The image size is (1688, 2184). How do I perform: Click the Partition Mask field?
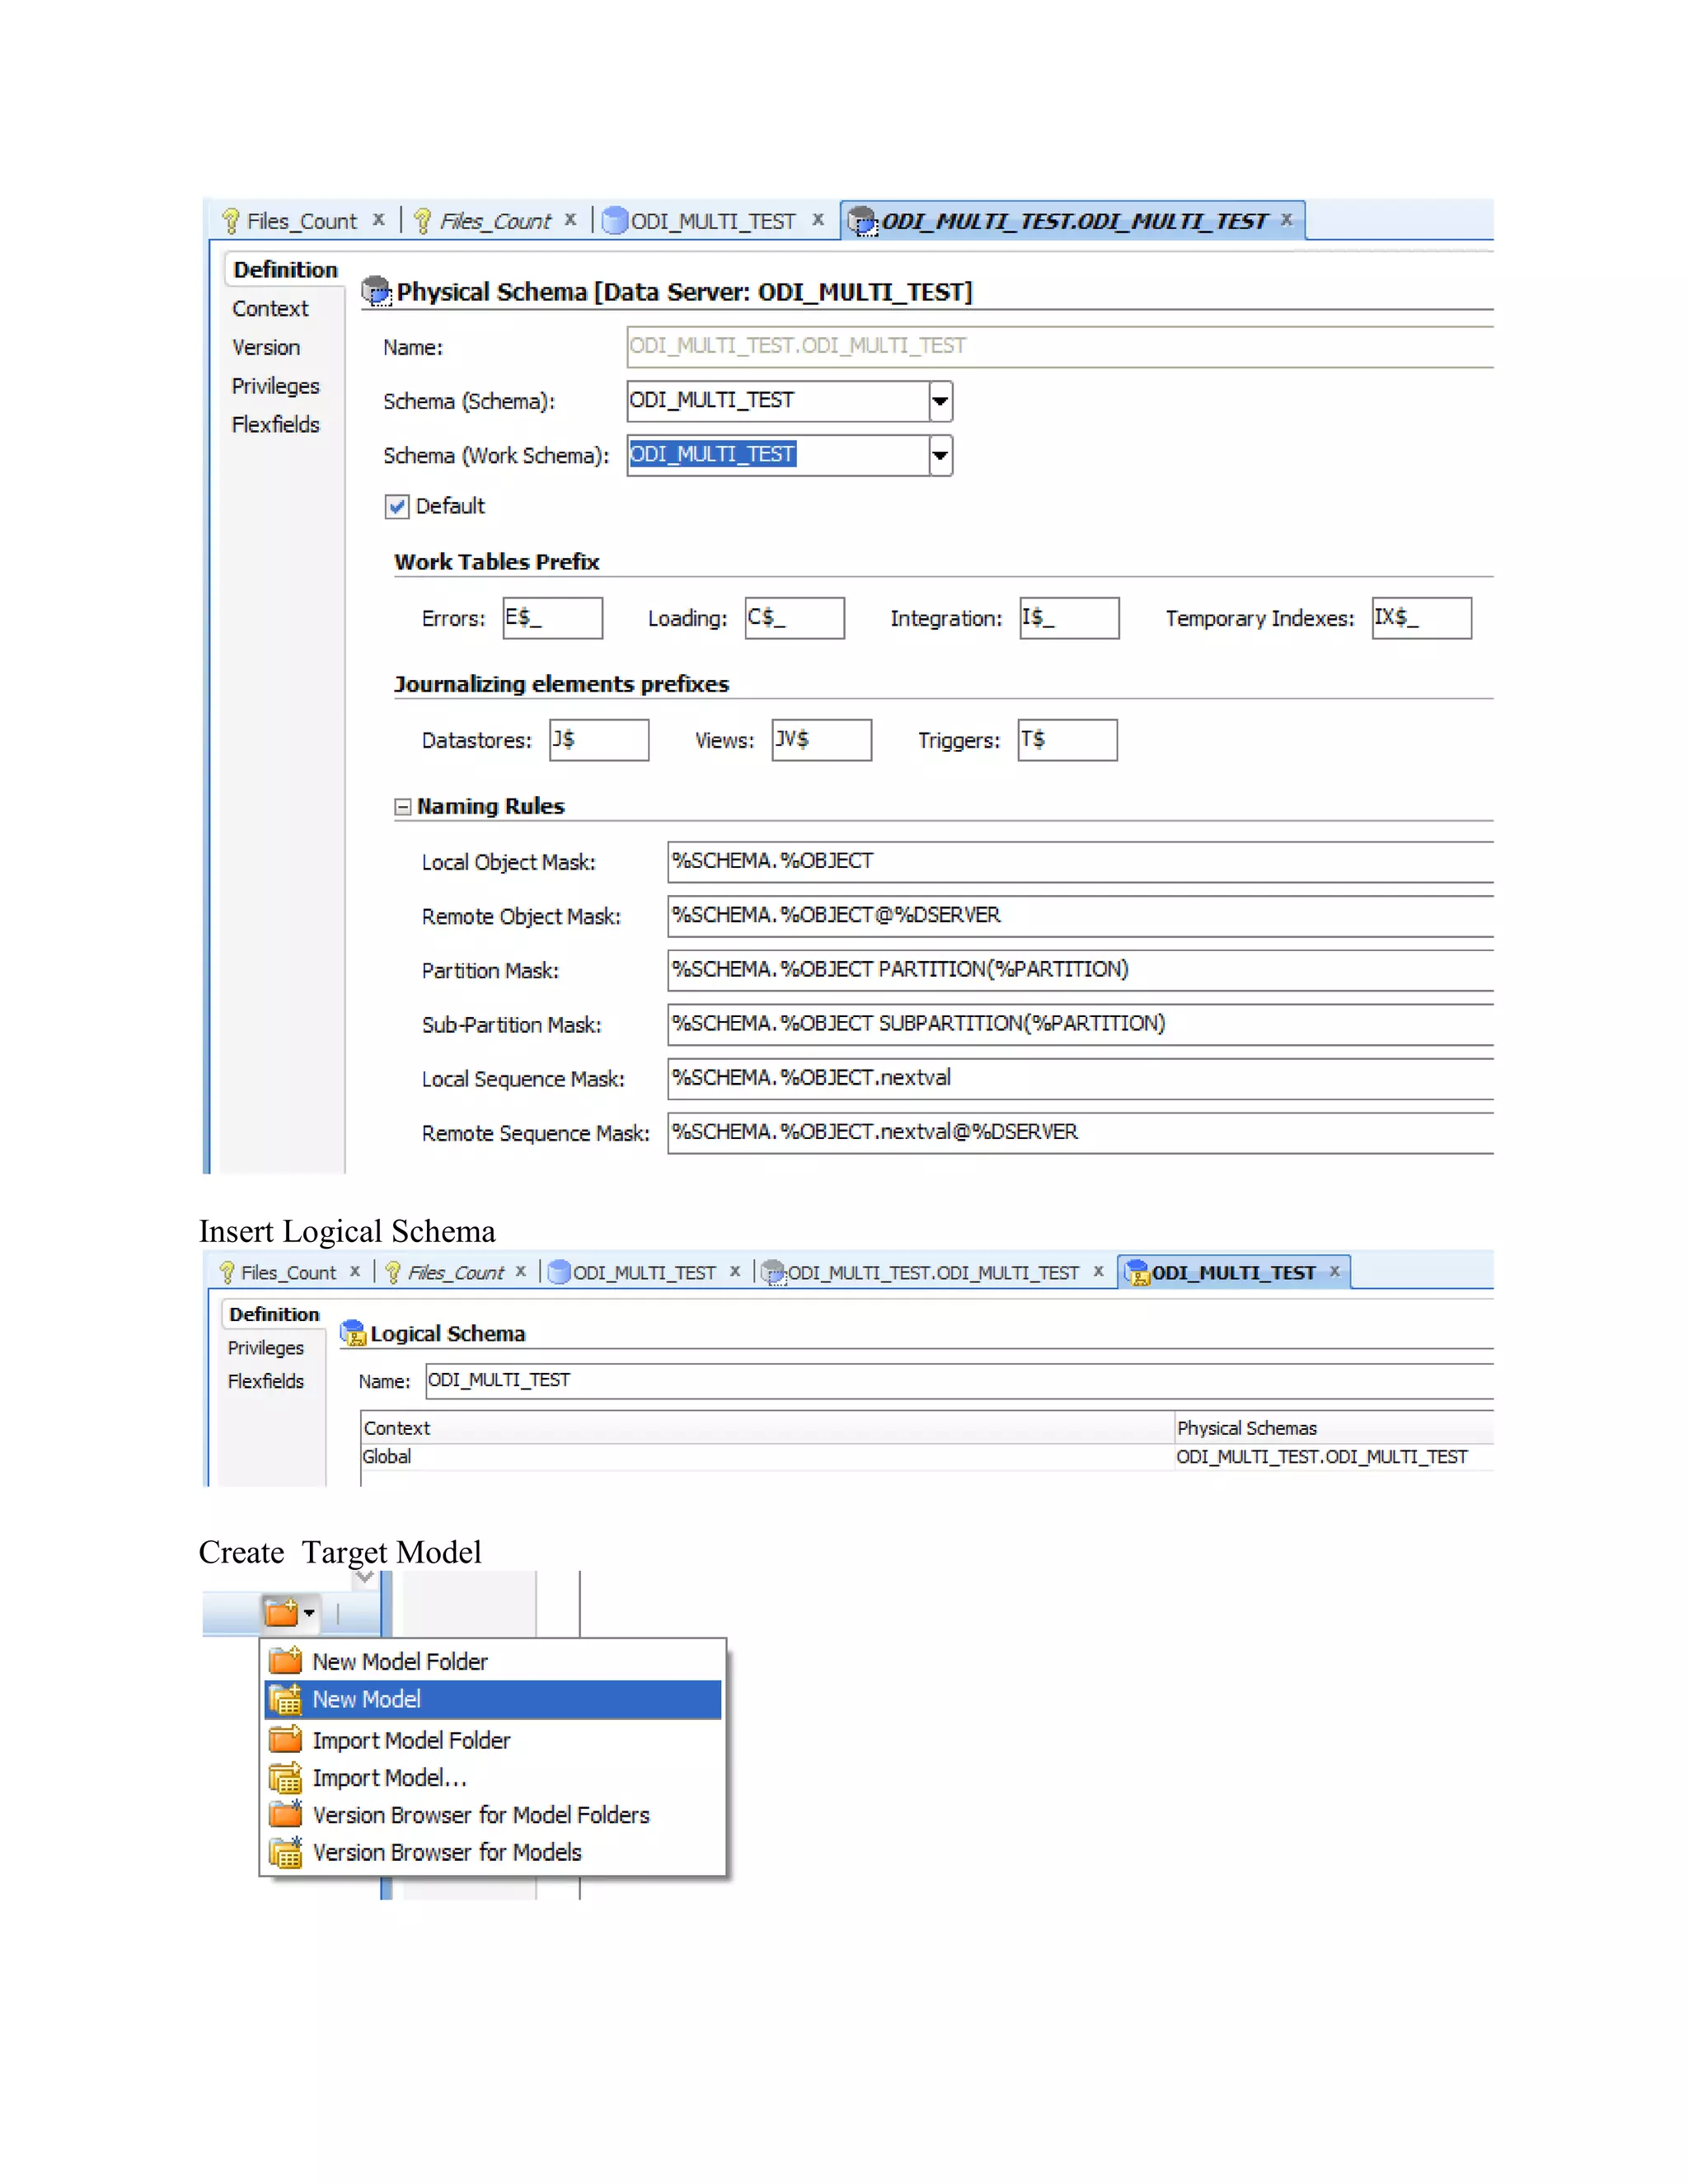coord(1080,970)
